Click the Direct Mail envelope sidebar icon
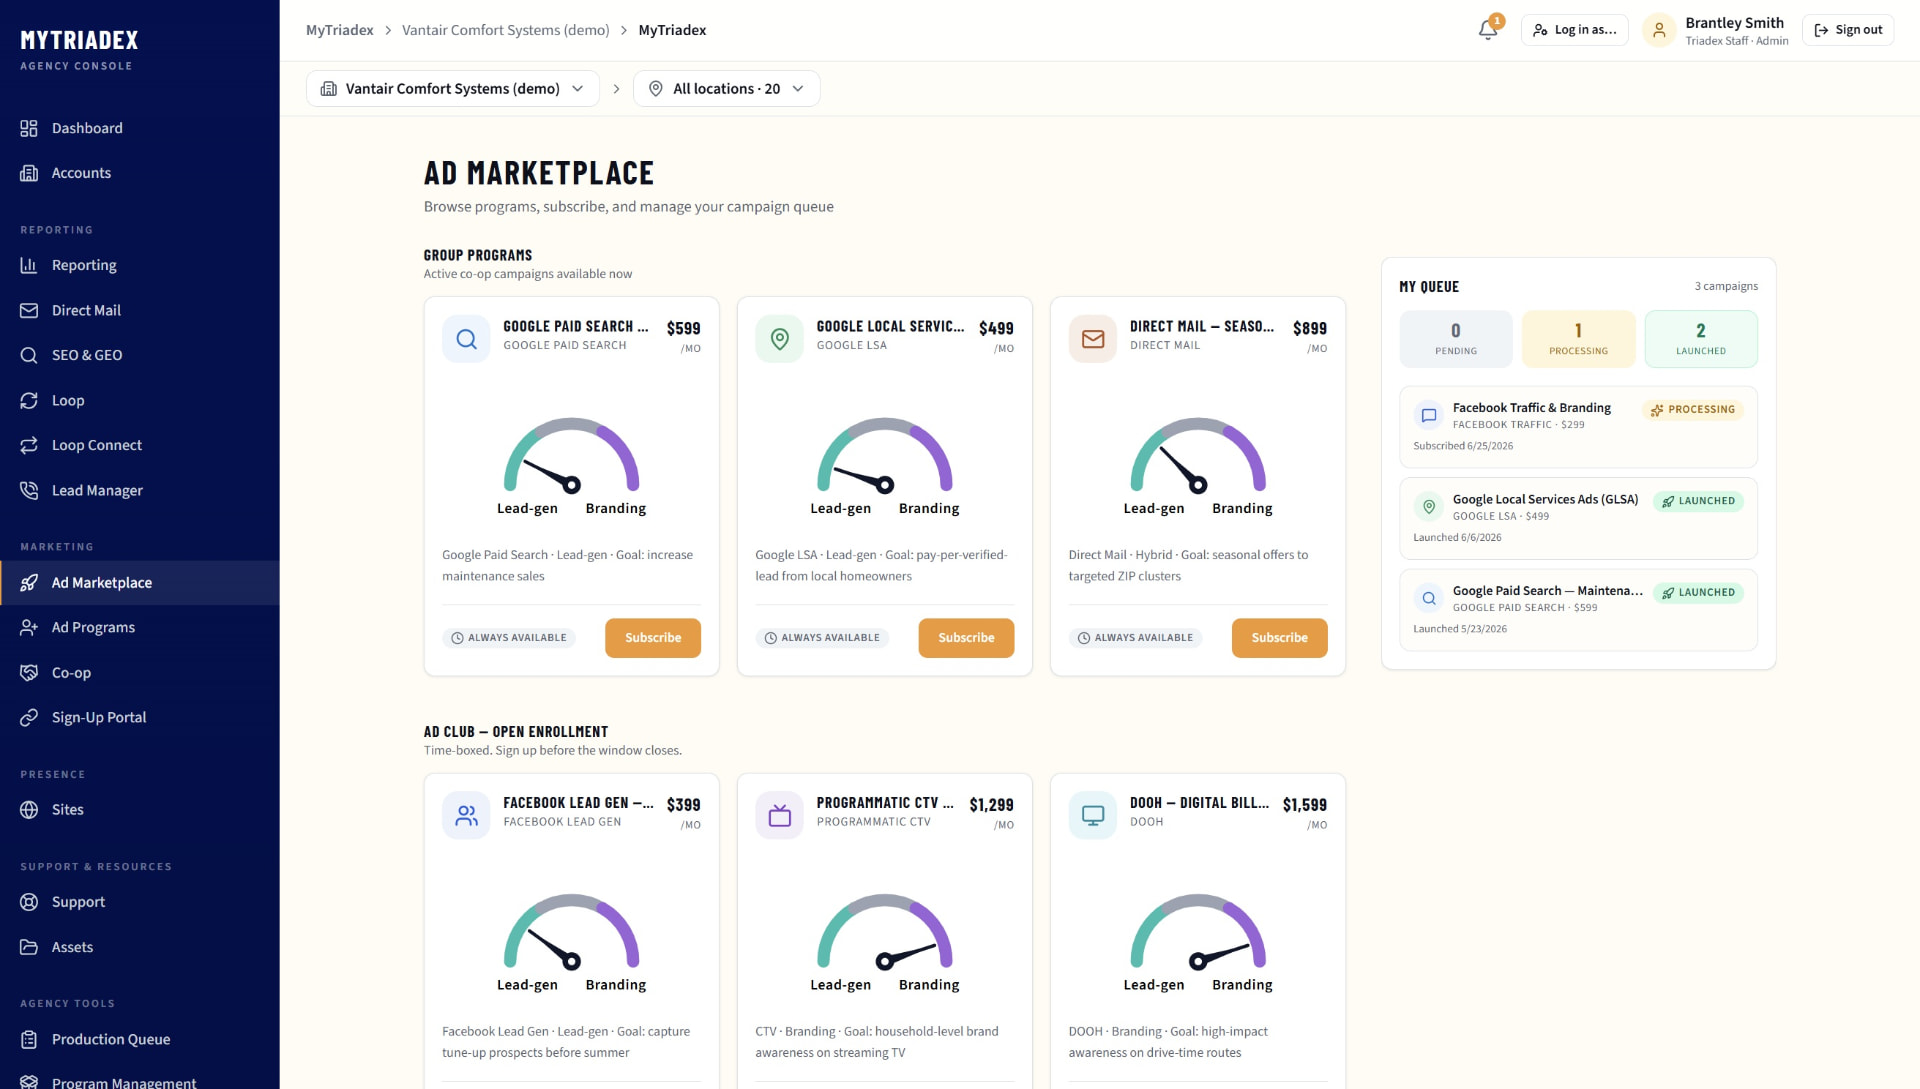The height and width of the screenshot is (1089, 1920). click(x=29, y=310)
